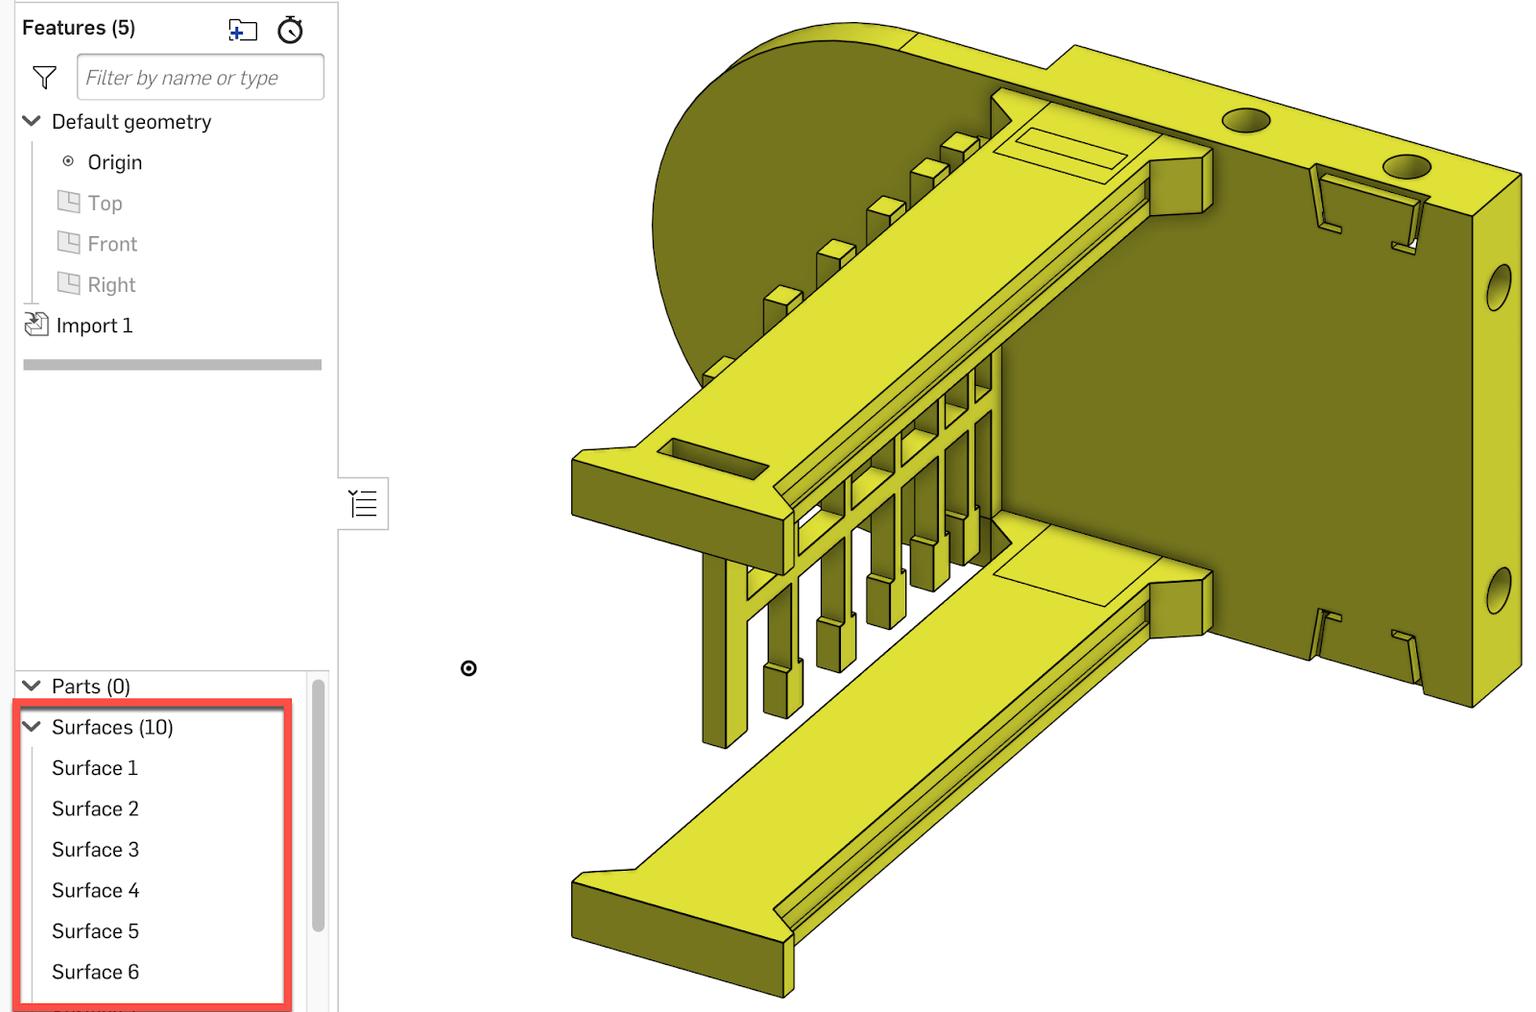Click the filter by name input field
Image resolution: width=1536 pixels, height=1012 pixels.
[x=199, y=76]
